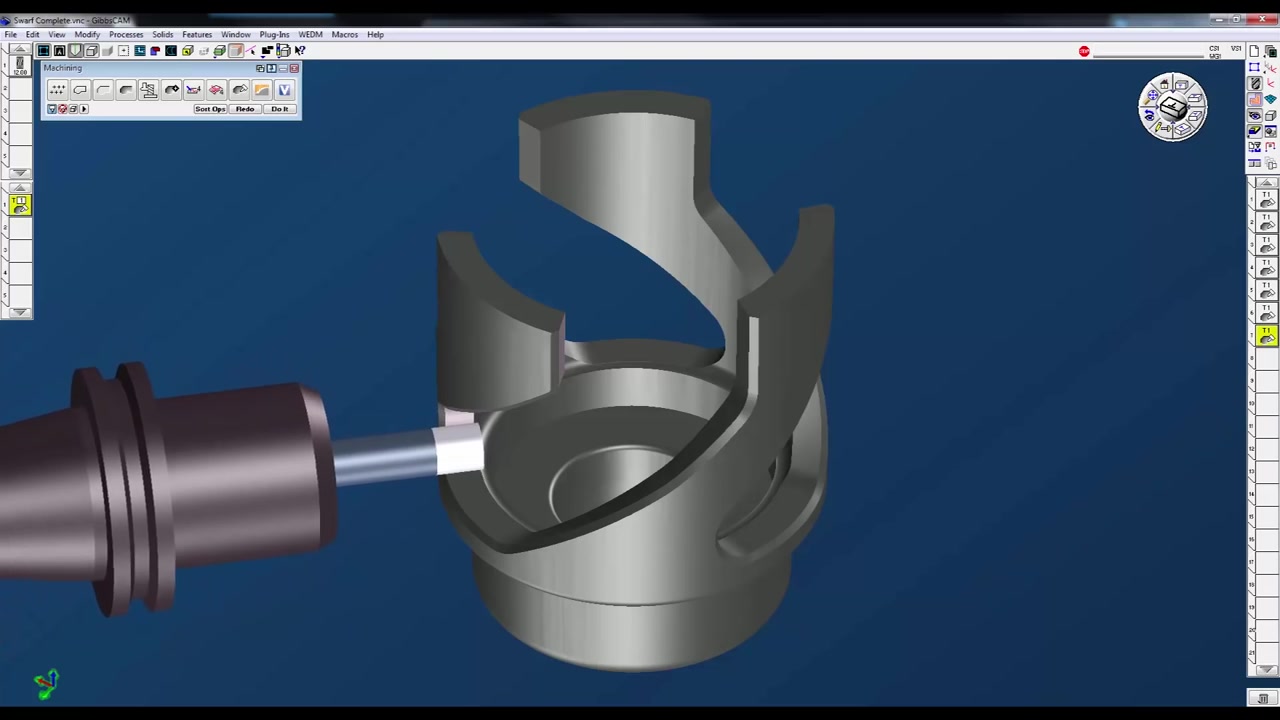Select the 12.00 tool tile in tool list
This screenshot has width=1280, height=720.
click(x=19, y=68)
